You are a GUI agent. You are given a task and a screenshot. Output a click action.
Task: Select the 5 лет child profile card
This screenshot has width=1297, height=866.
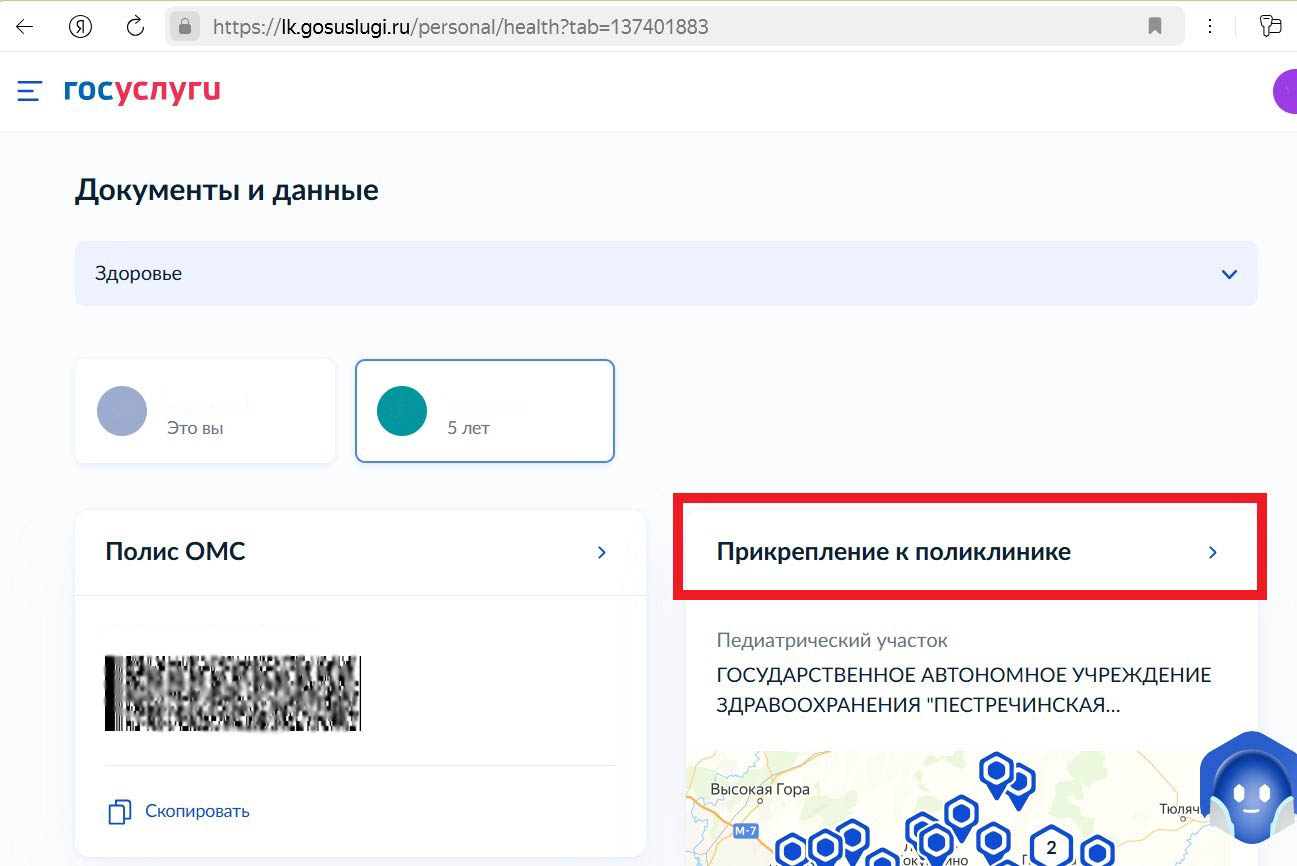click(x=484, y=410)
